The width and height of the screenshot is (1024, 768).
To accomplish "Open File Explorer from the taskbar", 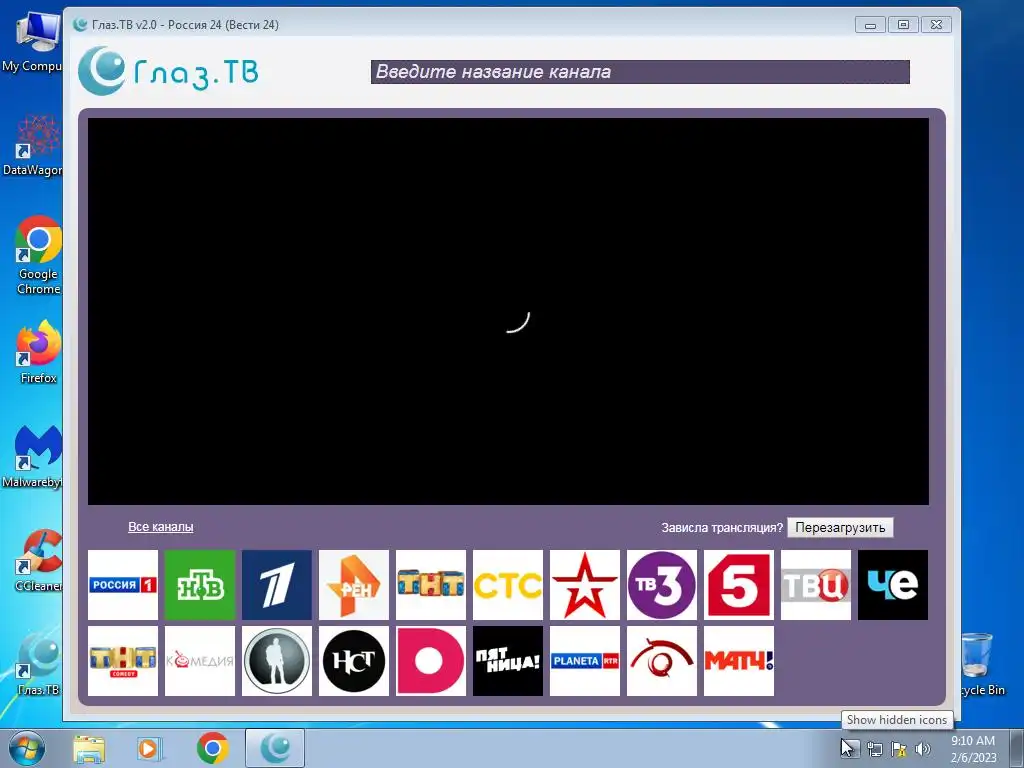I will [x=89, y=749].
